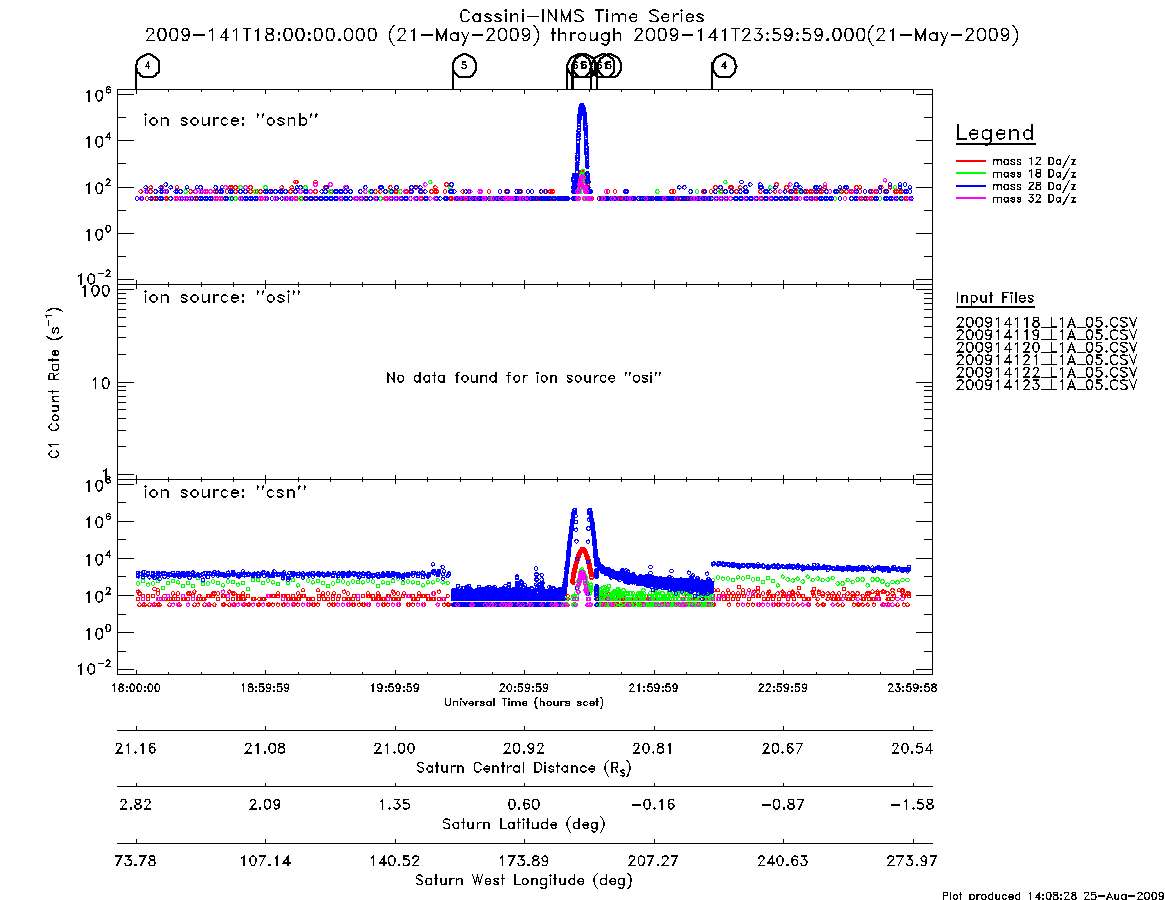Click the date range subtitle starting 2009-141T18:00:00.000

[582, 35]
